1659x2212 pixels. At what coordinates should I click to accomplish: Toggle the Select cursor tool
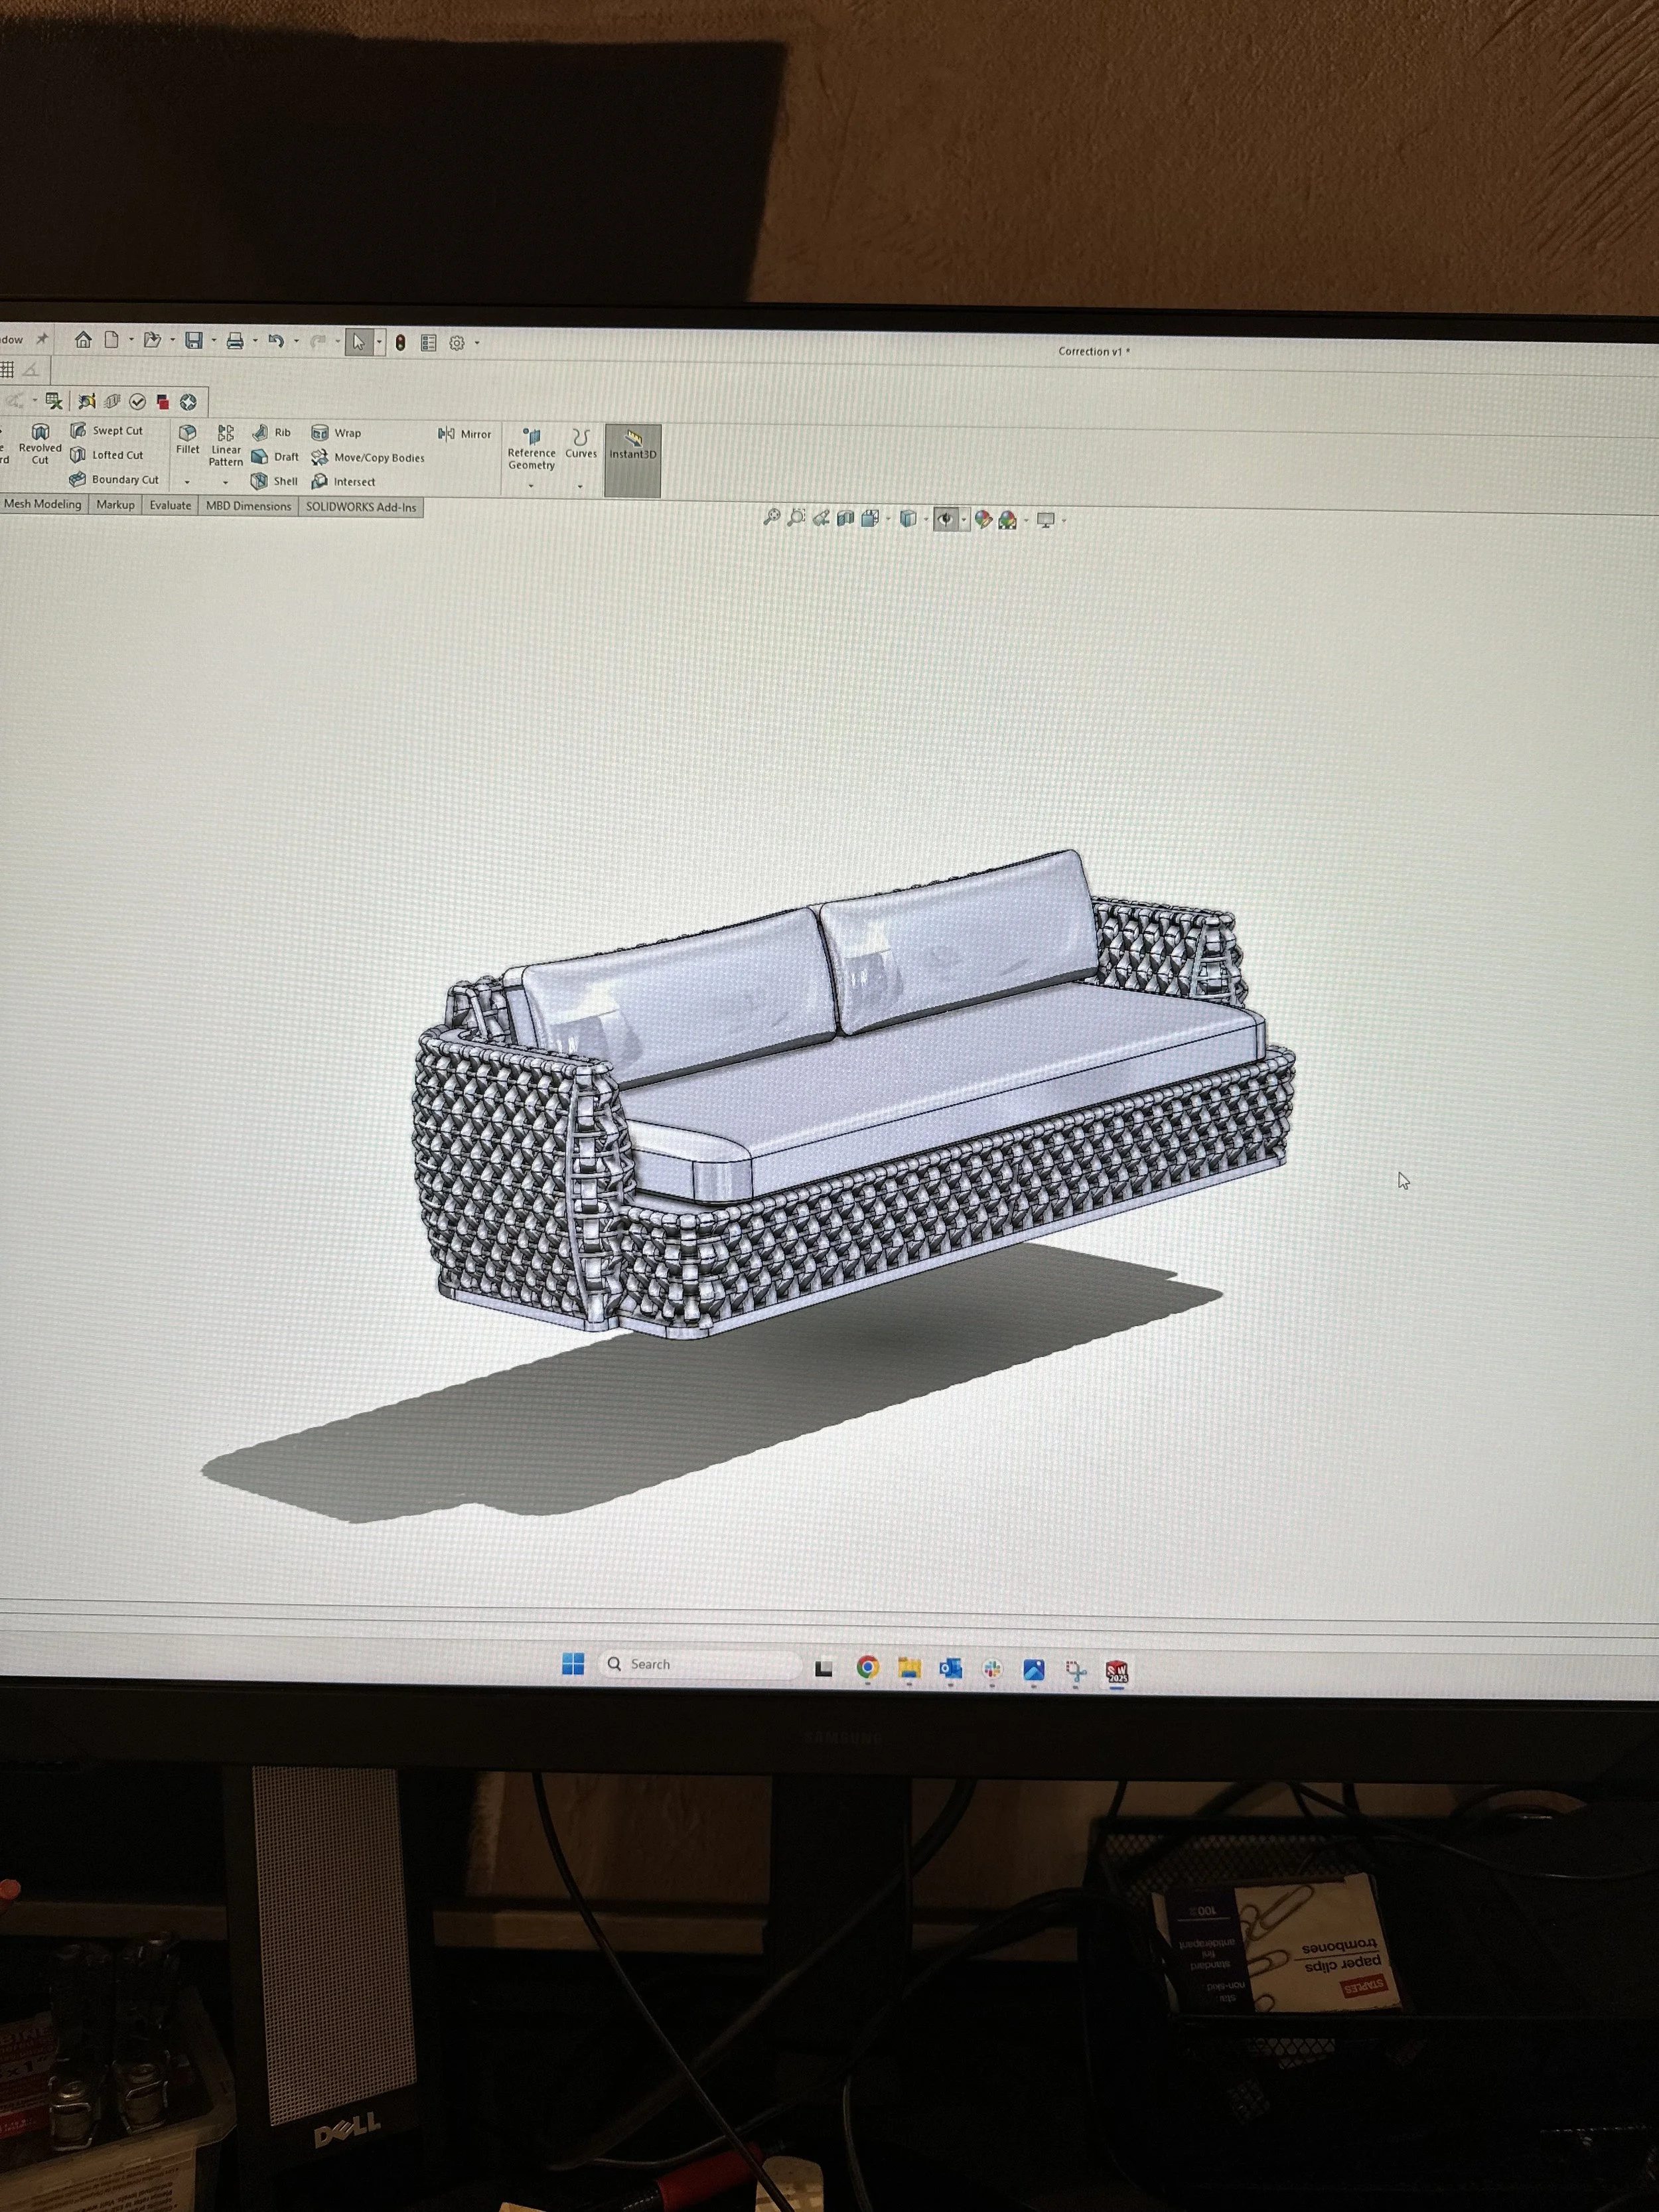pyautogui.click(x=358, y=343)
